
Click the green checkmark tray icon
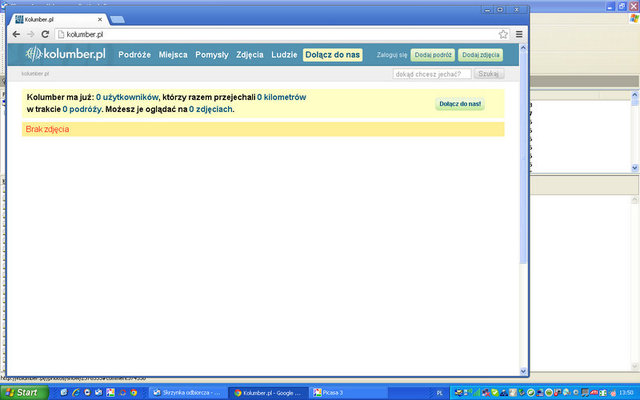click(x=495, y=393)
